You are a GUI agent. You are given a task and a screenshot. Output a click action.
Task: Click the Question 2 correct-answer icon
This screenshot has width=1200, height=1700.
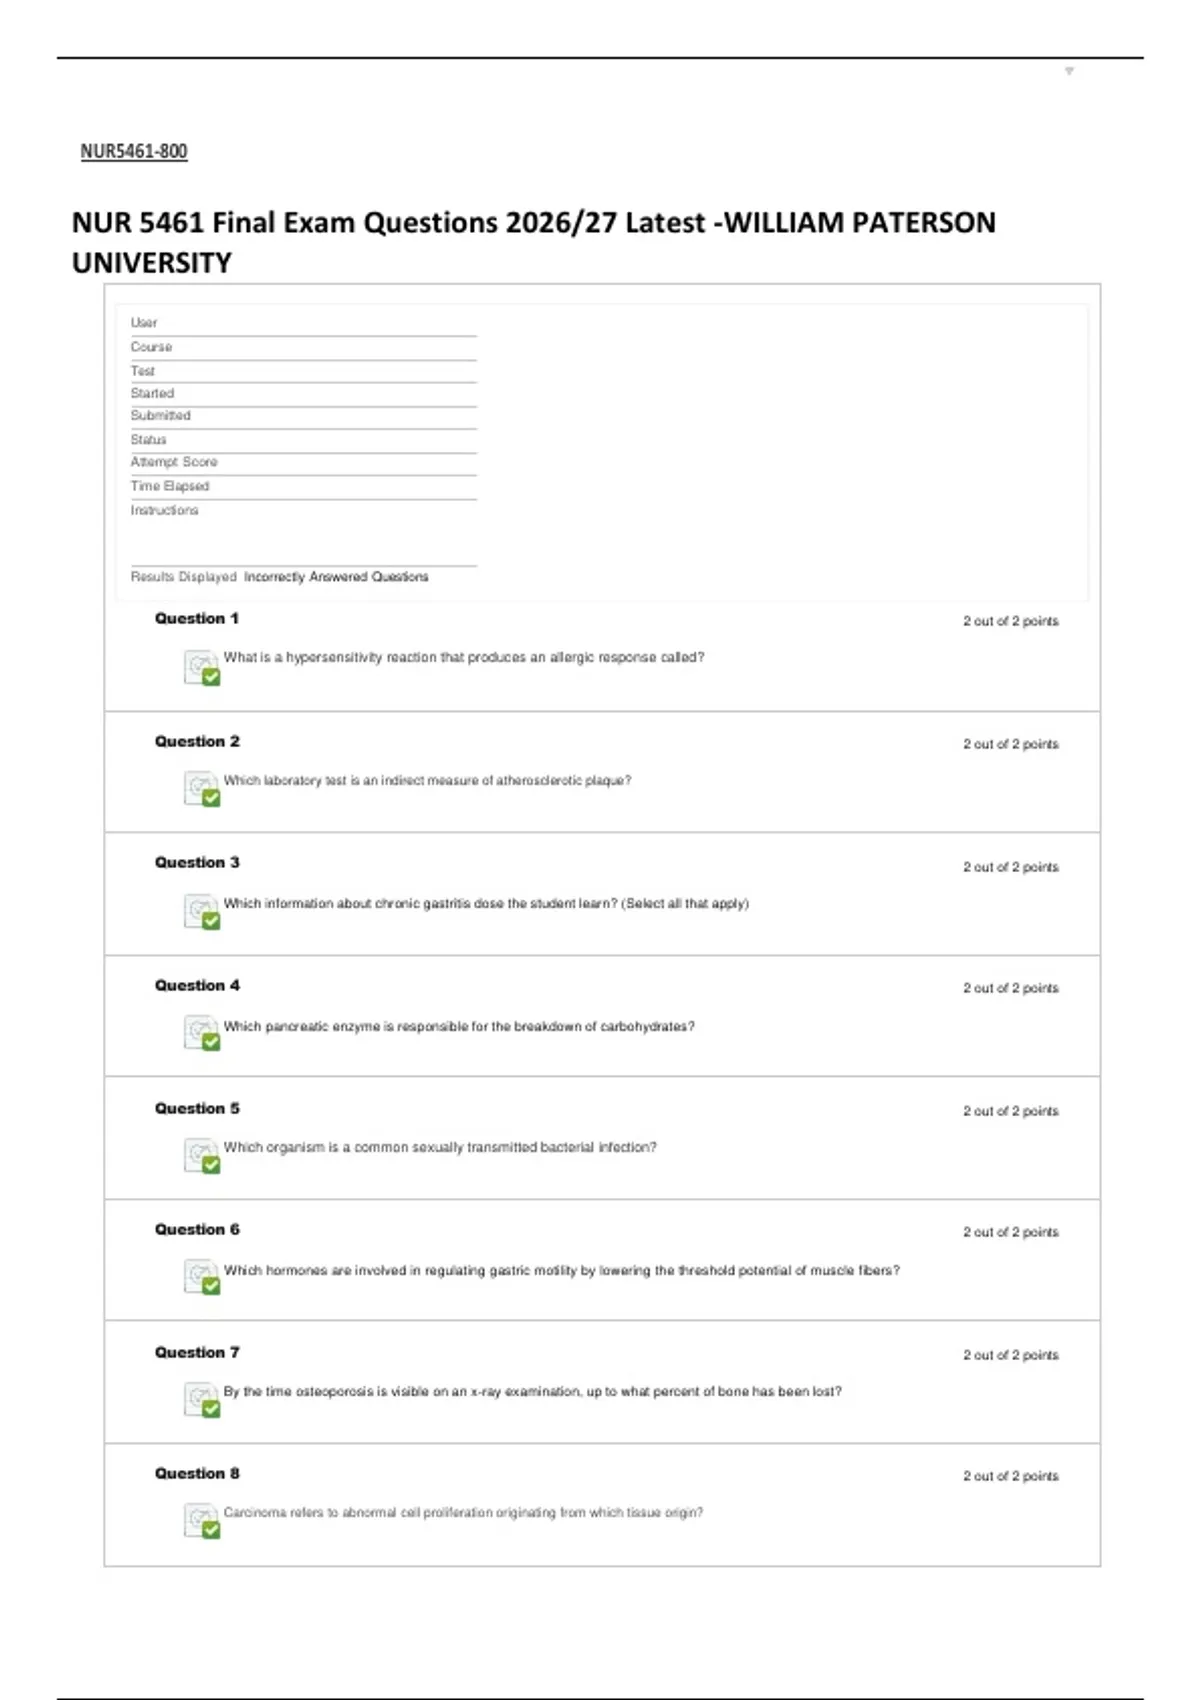click(x=201, y=789)
